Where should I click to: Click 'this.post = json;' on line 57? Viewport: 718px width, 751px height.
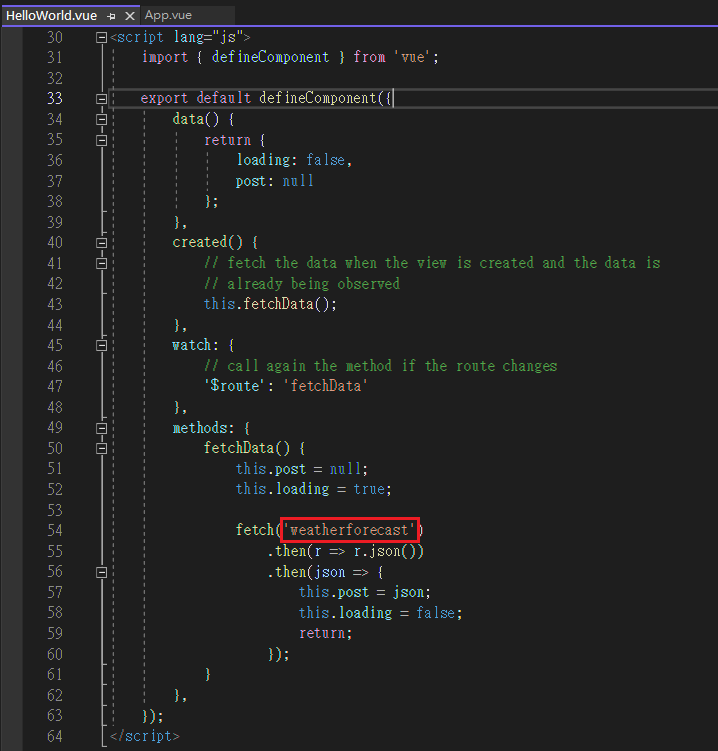tap(365, 592)
